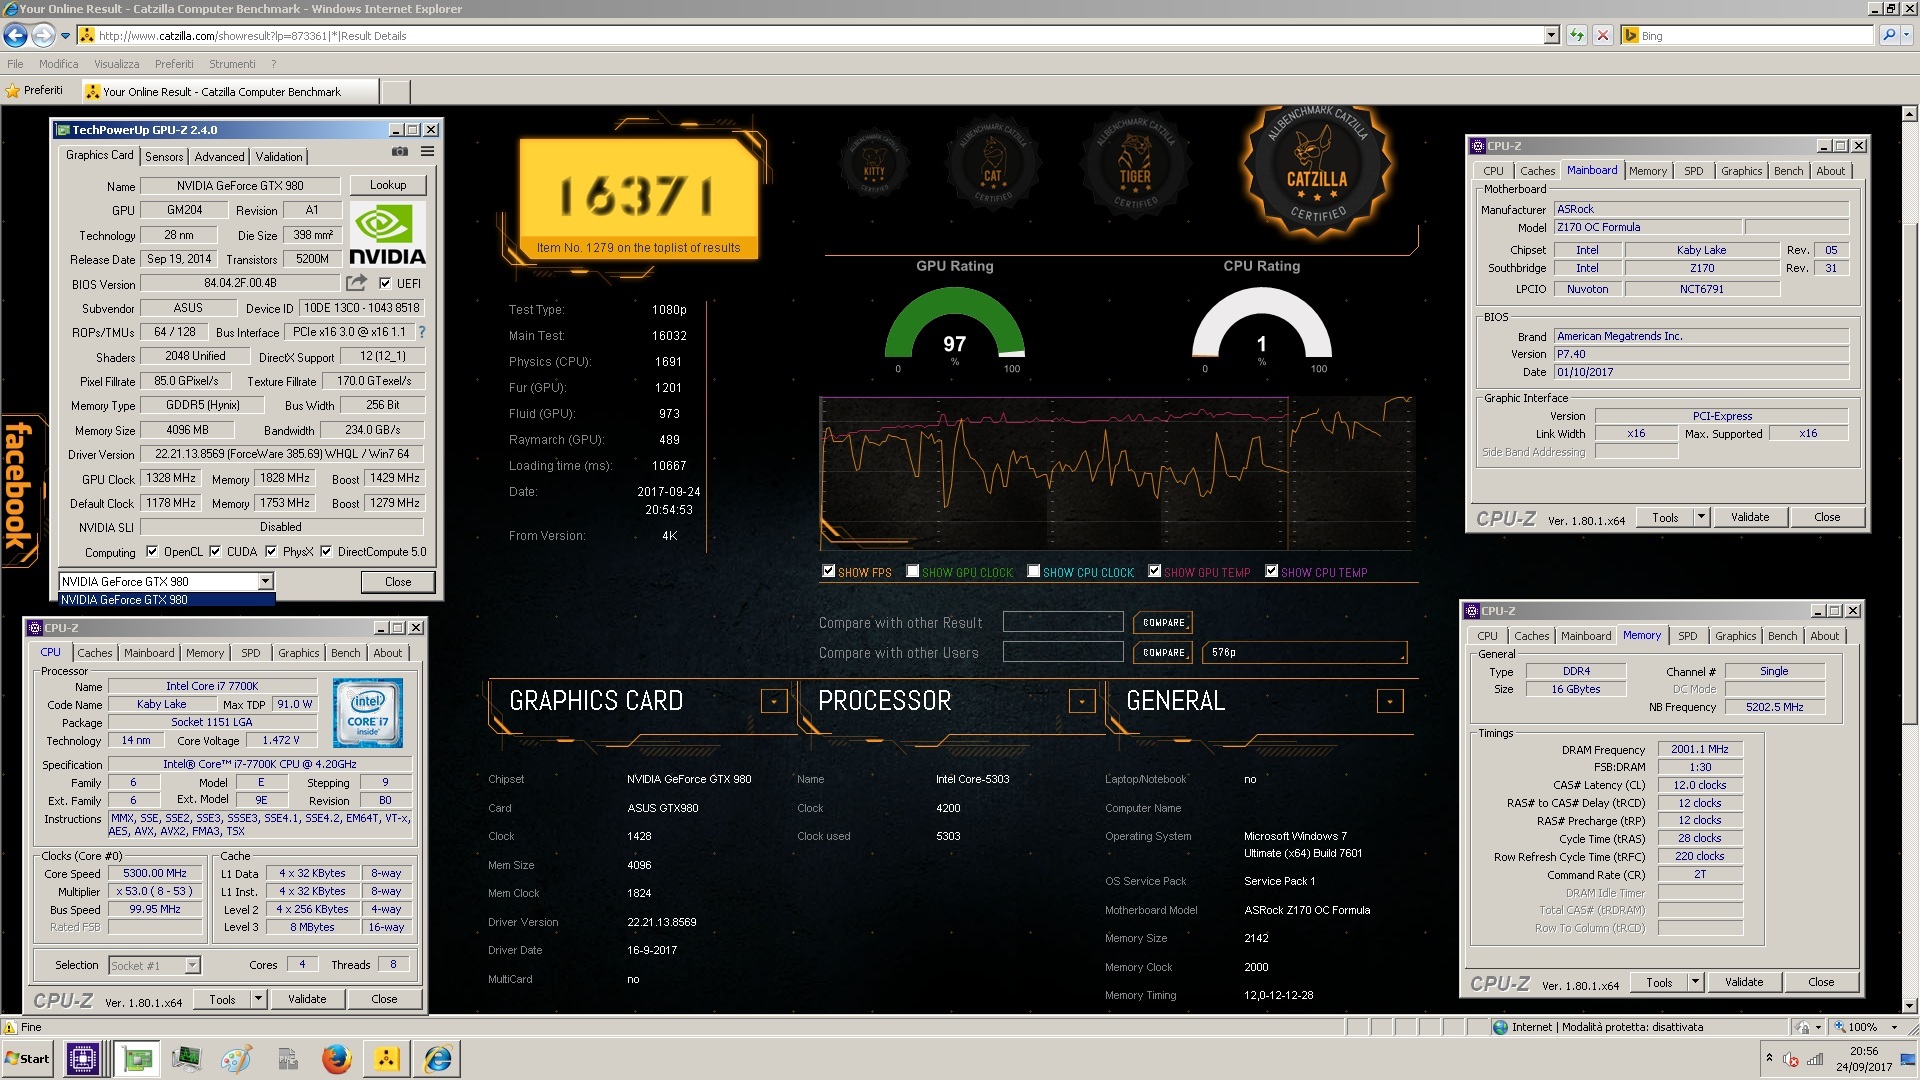Toggle the CUDA checkbox

pyautogui.click(x=215, y=551)
